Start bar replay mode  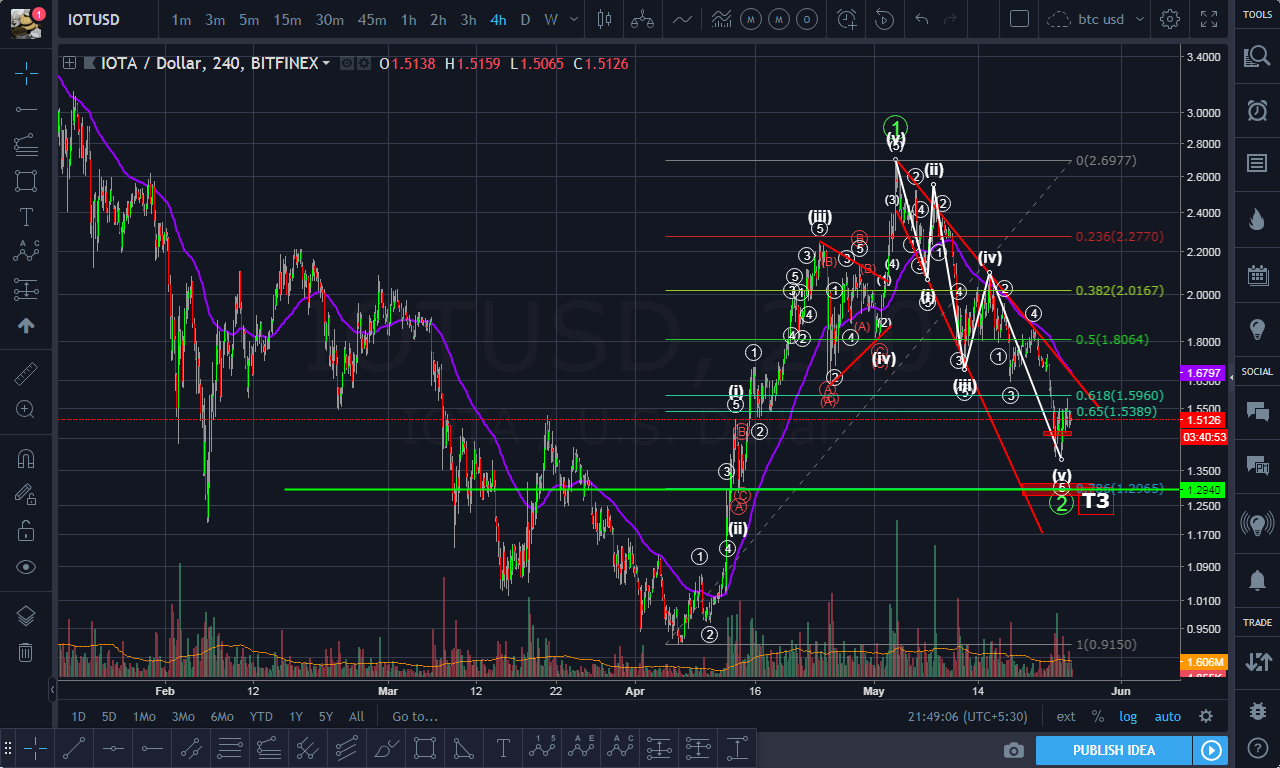(884, 19)
